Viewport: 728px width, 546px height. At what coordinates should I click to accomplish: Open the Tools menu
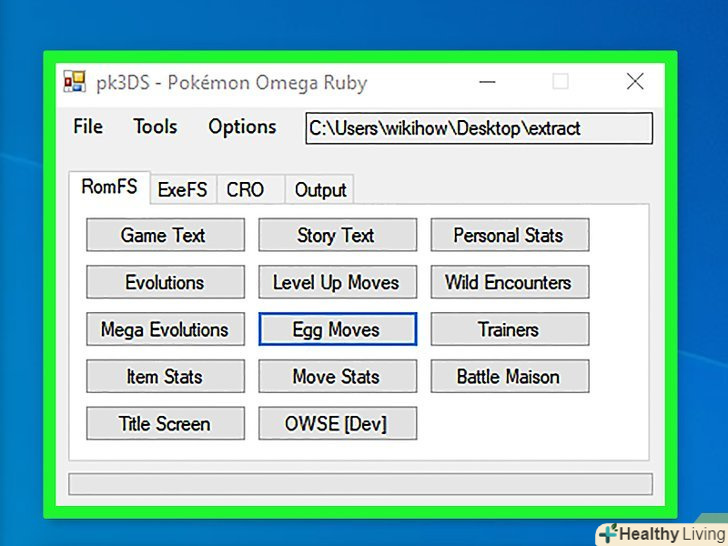click(155, 127)
